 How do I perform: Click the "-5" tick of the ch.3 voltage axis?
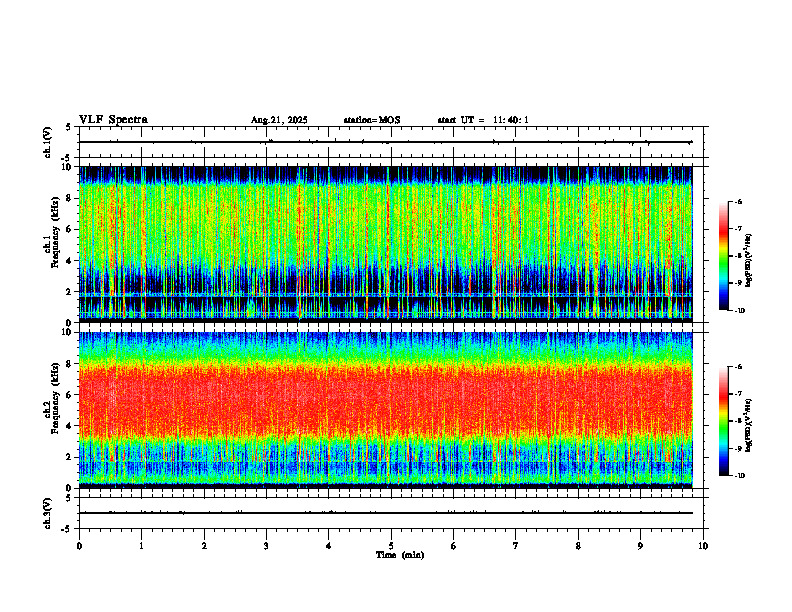67,529
